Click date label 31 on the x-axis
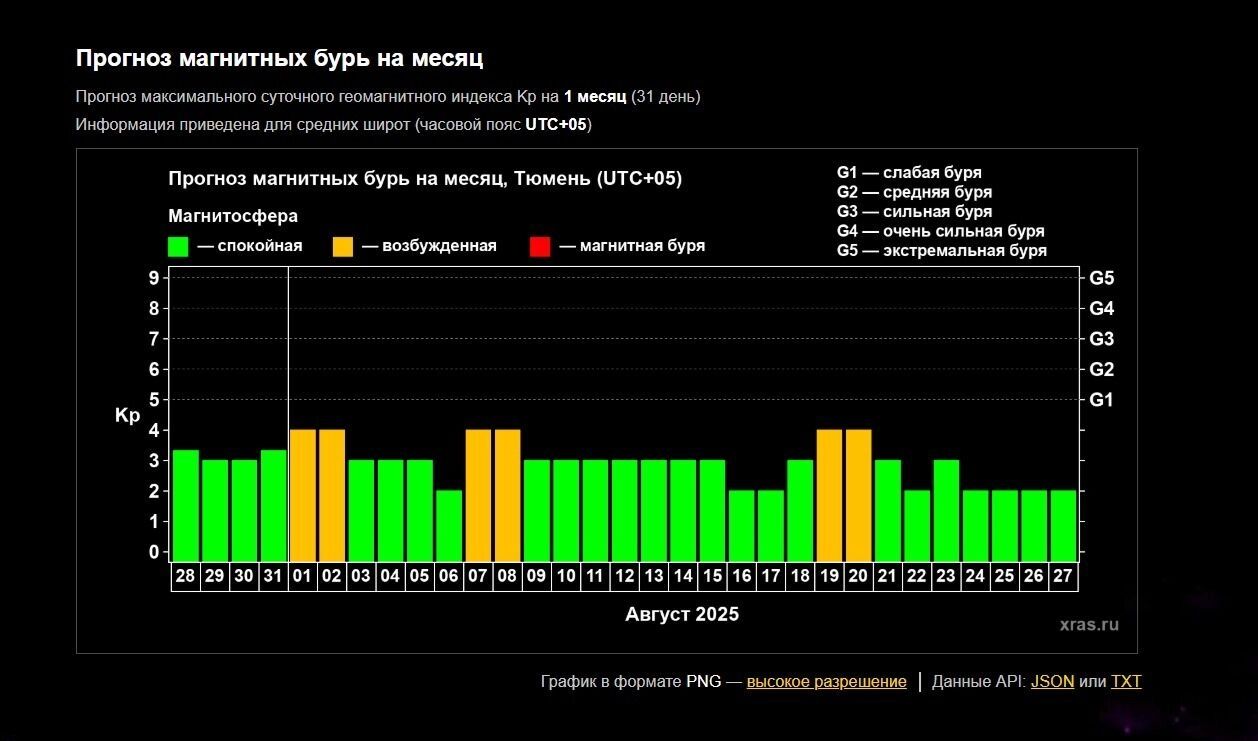 (273, 577)
